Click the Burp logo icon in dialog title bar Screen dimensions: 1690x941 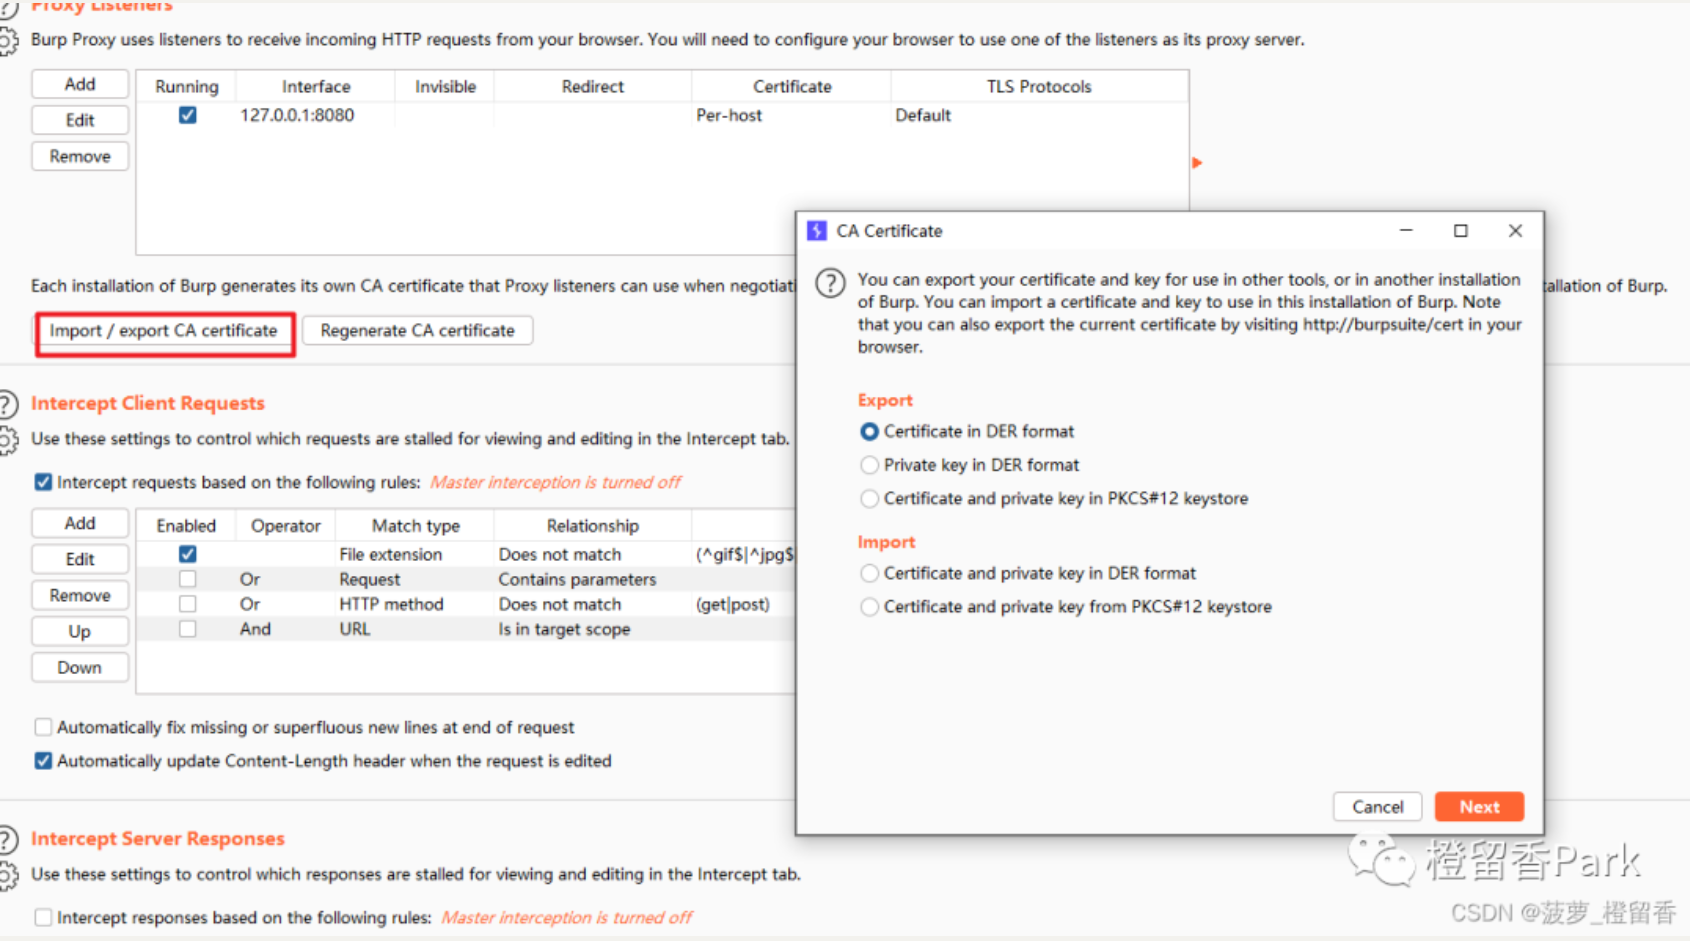[817, 231]
